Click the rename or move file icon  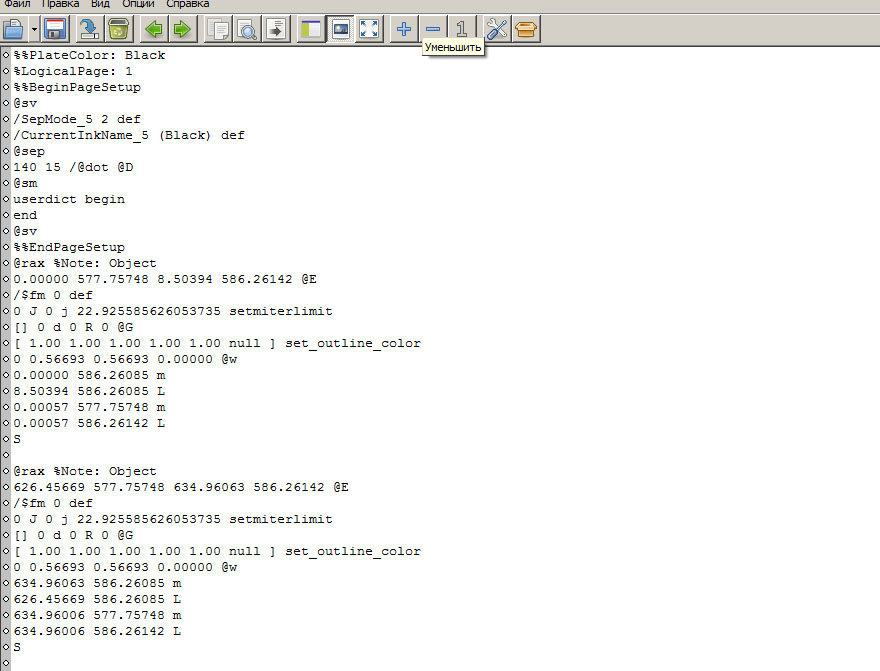[x=89, y=29]
